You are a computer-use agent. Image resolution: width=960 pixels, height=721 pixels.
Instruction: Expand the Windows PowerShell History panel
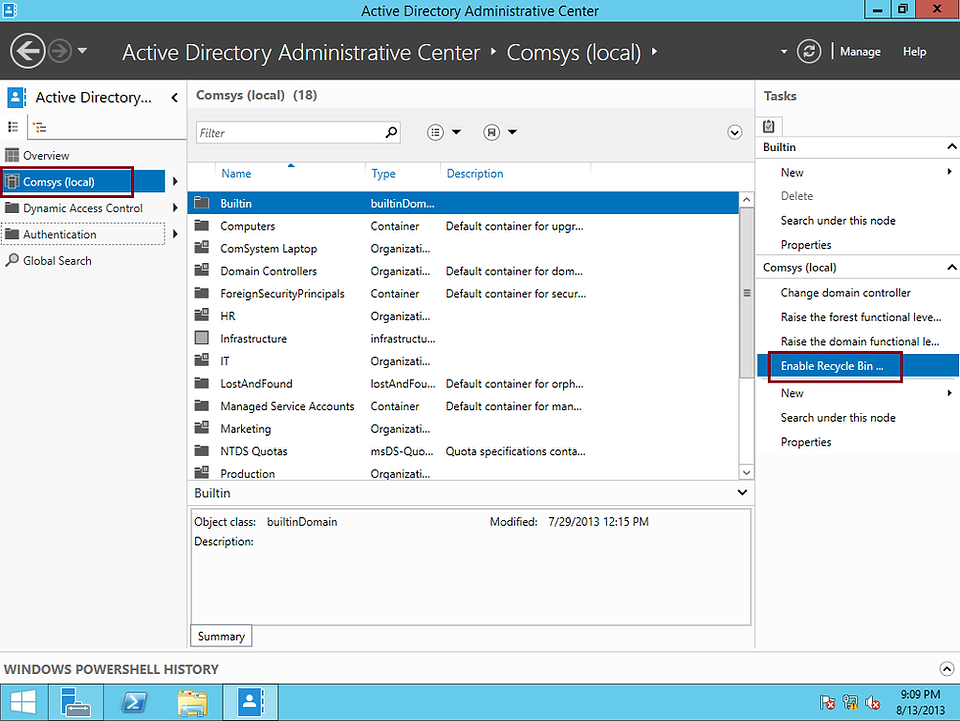click(x=947, y=668)
